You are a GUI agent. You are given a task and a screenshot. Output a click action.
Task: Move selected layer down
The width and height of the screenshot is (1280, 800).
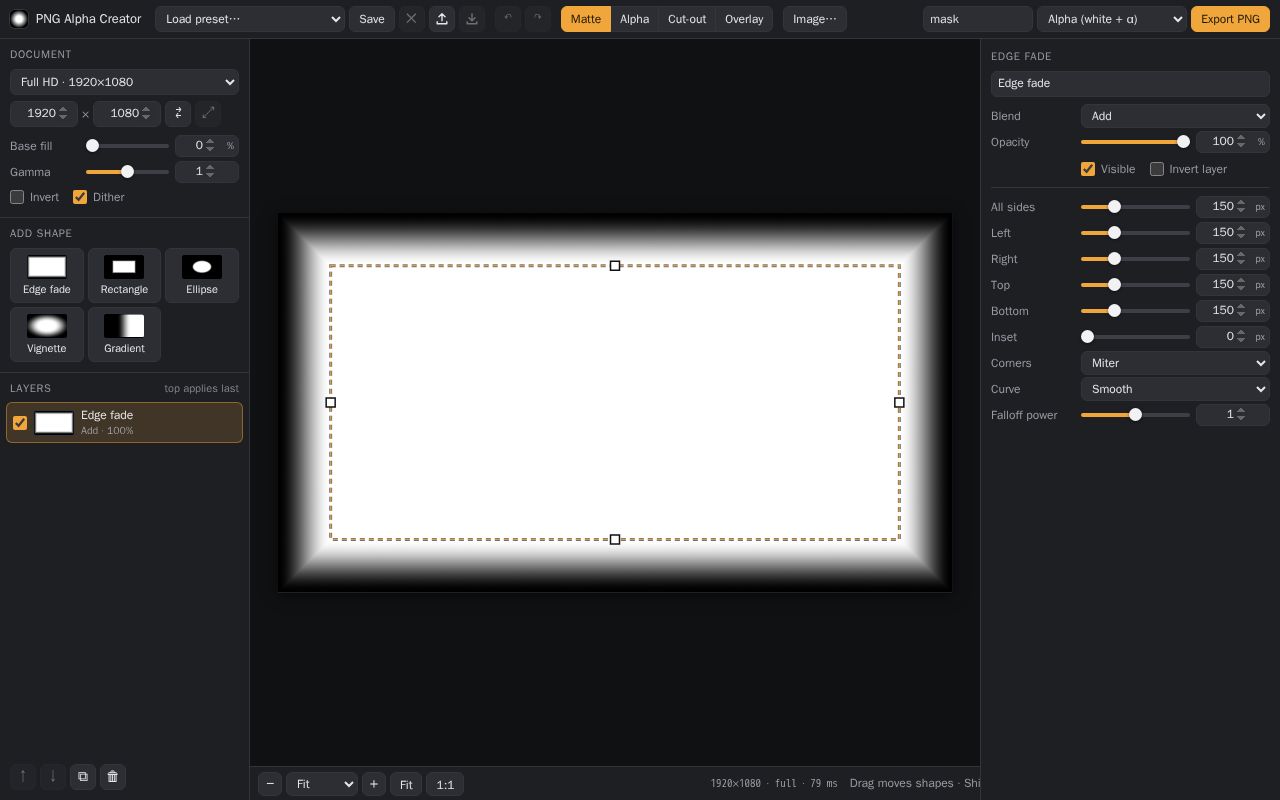pyautogui.click(x=53, y=776)
